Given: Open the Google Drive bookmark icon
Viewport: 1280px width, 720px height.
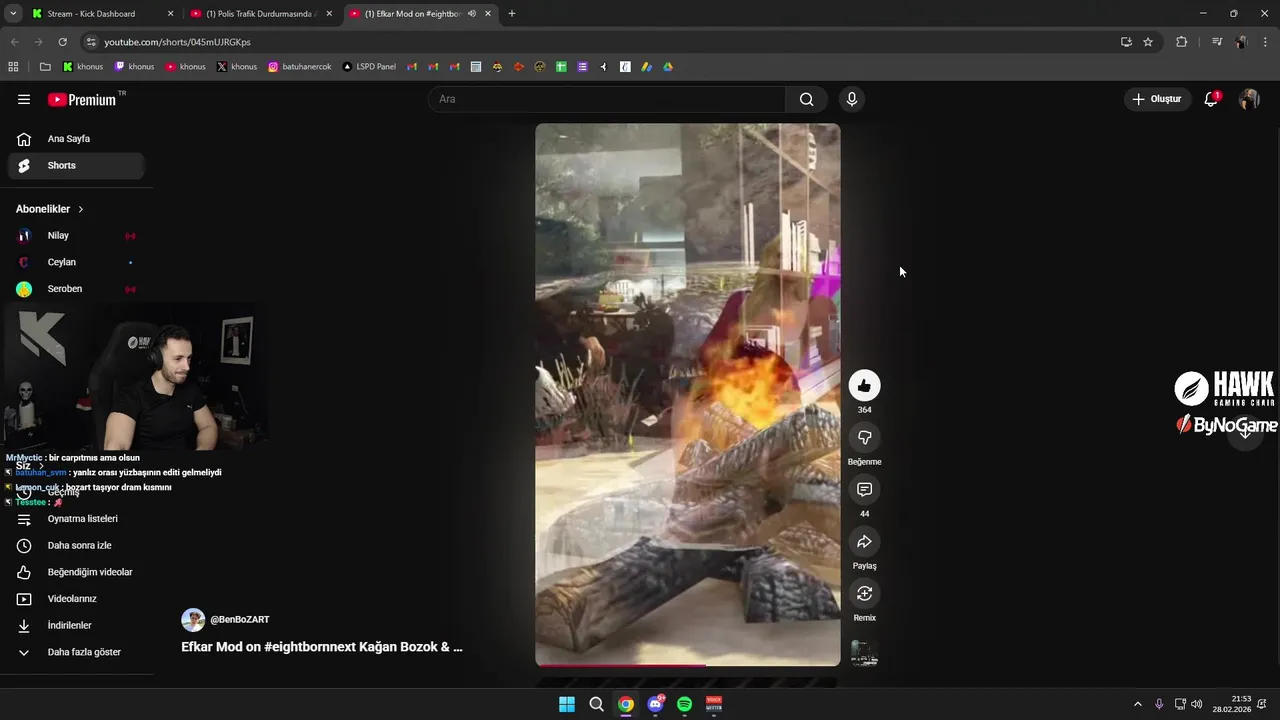Looking at the screenshot, I should coord(668,67).
